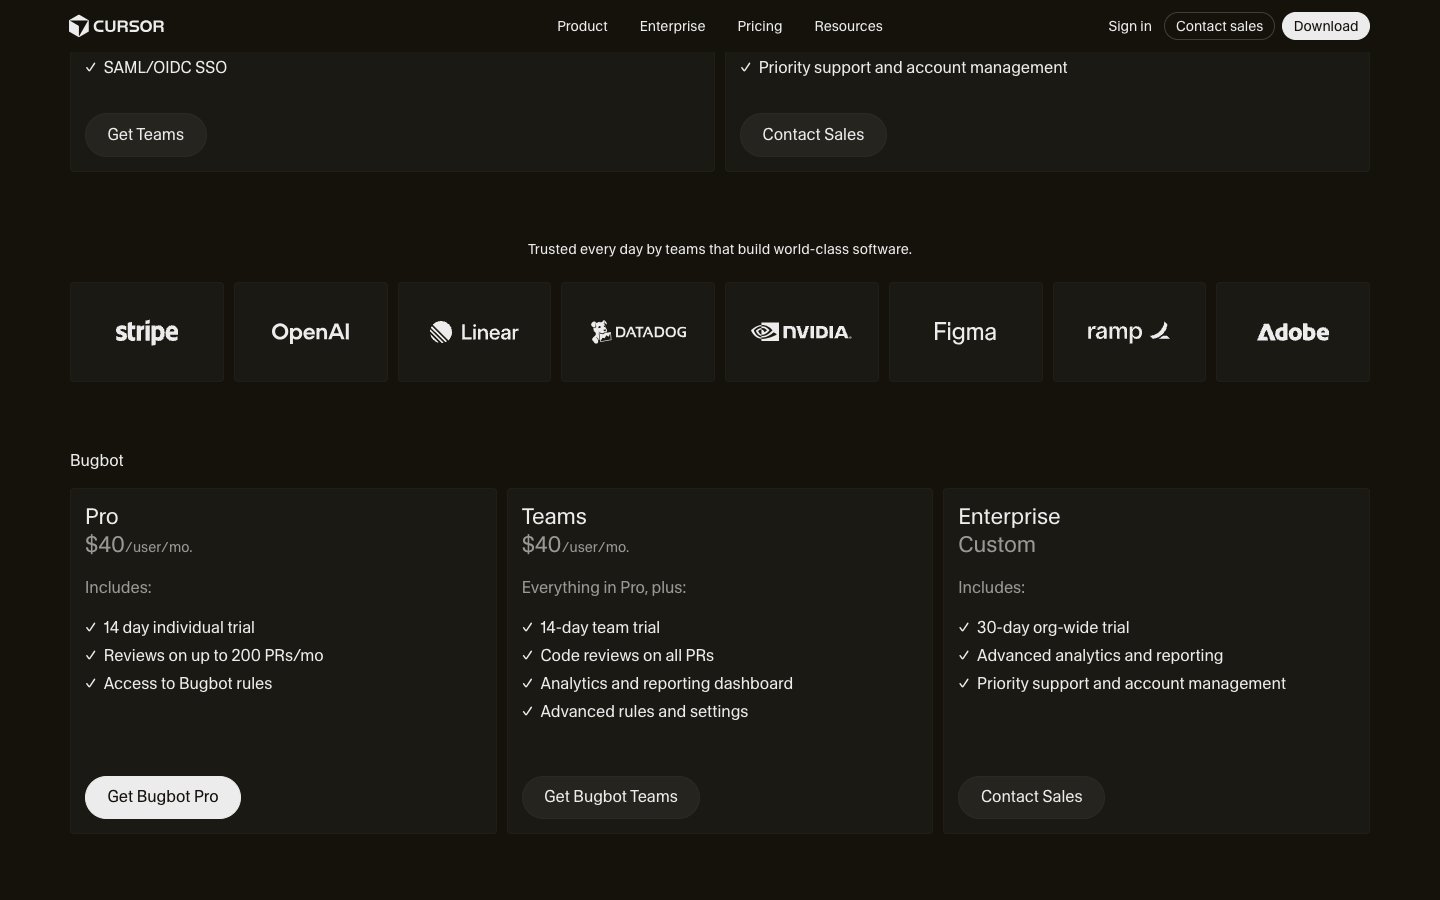Image resolution: width=1440 pixels, height=900 pixels.
Task: Select the Get Bugbot Teams button
Action: (610, 797)
